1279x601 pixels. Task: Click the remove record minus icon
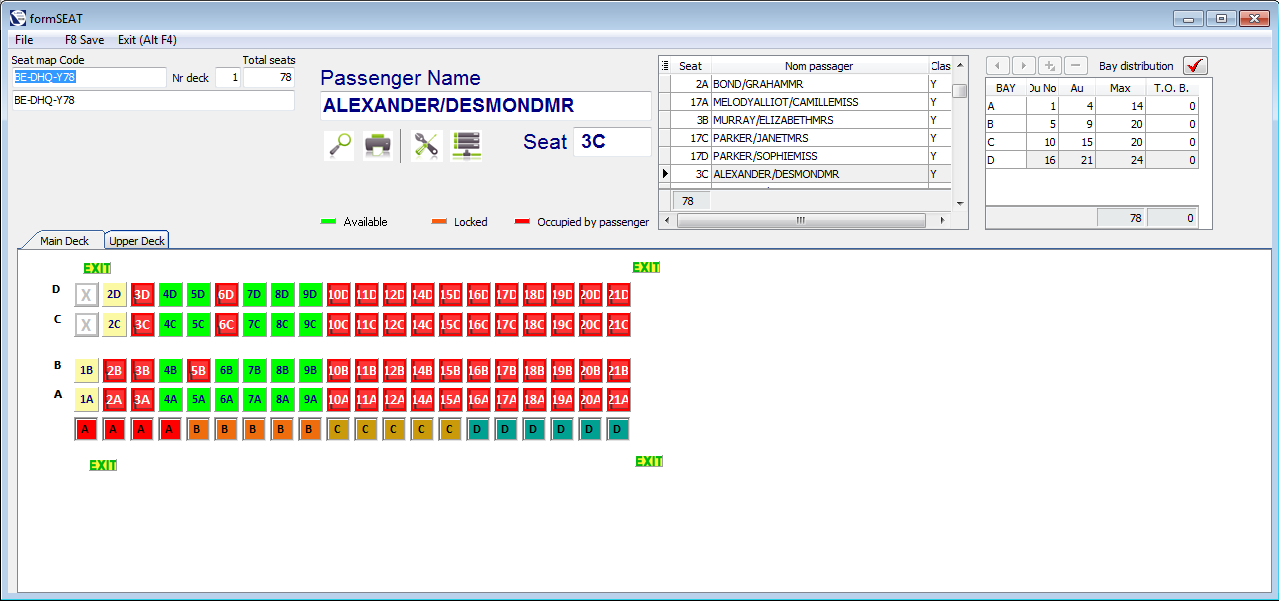tap(1076, 66)
